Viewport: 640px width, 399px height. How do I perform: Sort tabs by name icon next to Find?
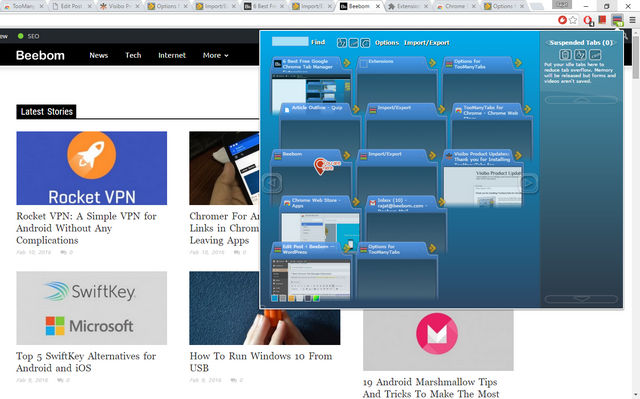342,42
